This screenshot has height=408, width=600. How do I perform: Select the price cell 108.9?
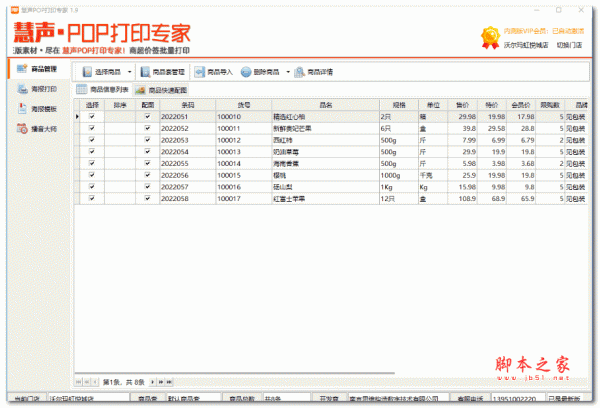462,199
